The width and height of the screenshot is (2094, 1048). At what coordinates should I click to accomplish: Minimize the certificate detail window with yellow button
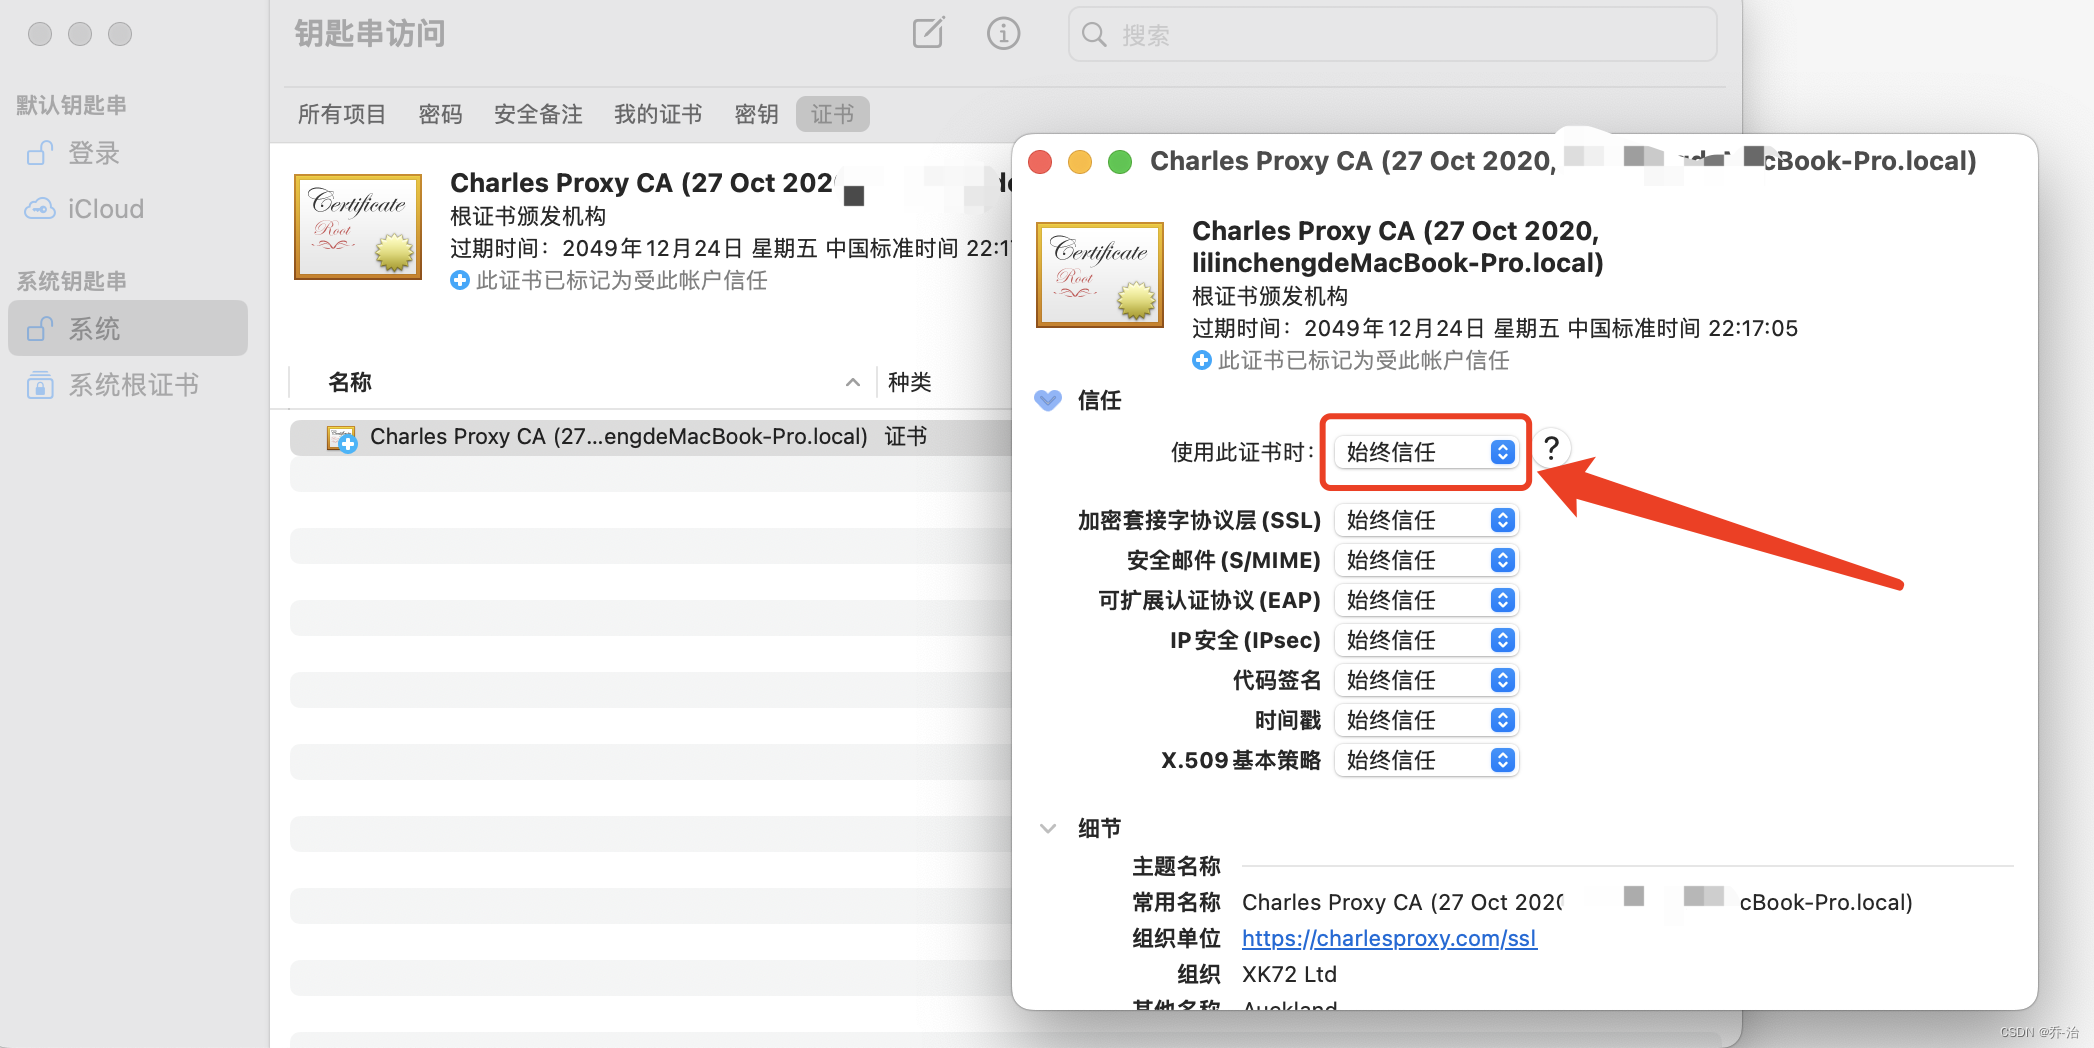1080,161
